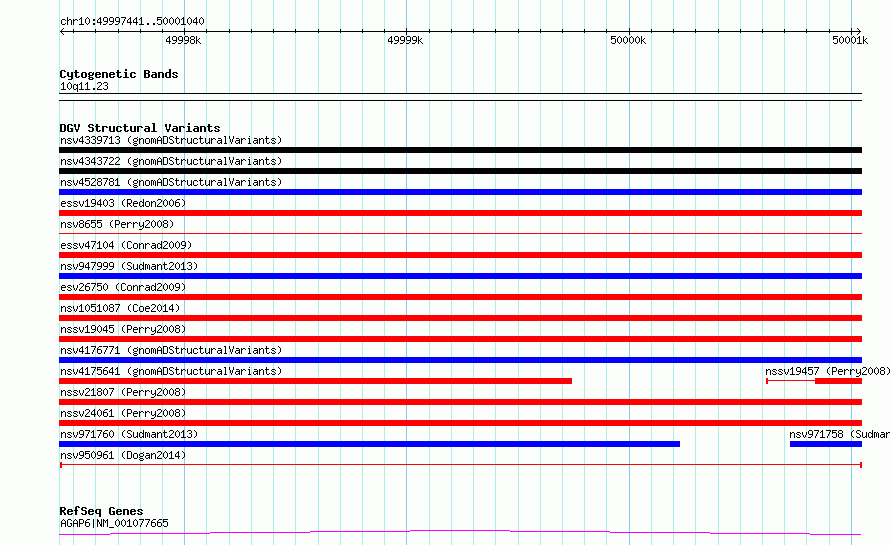The width and height of the screenshot is (890, 545).
Task: Select the red feature under nssv19457
Action: 814,381
